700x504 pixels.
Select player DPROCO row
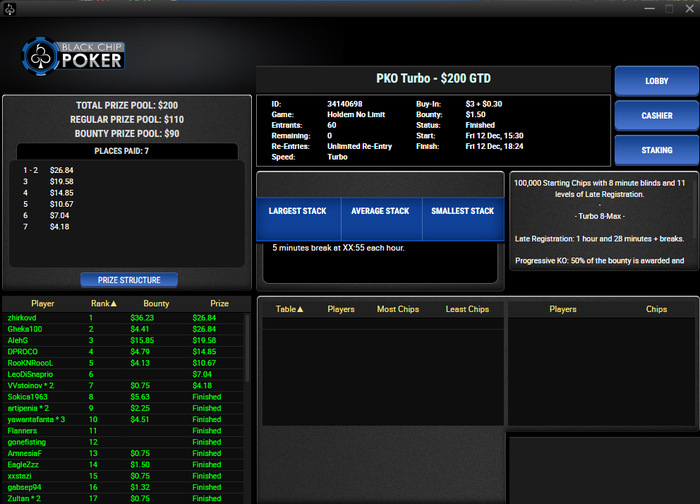click(x=124, y=352)
